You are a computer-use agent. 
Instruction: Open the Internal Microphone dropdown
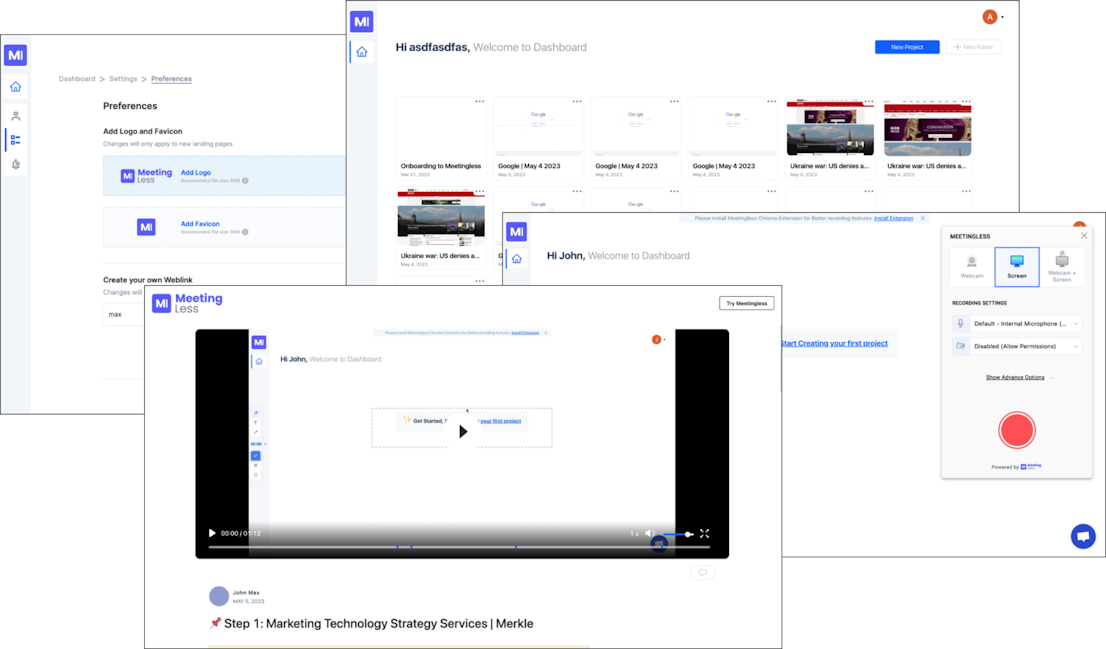[x=1016, y=324]
